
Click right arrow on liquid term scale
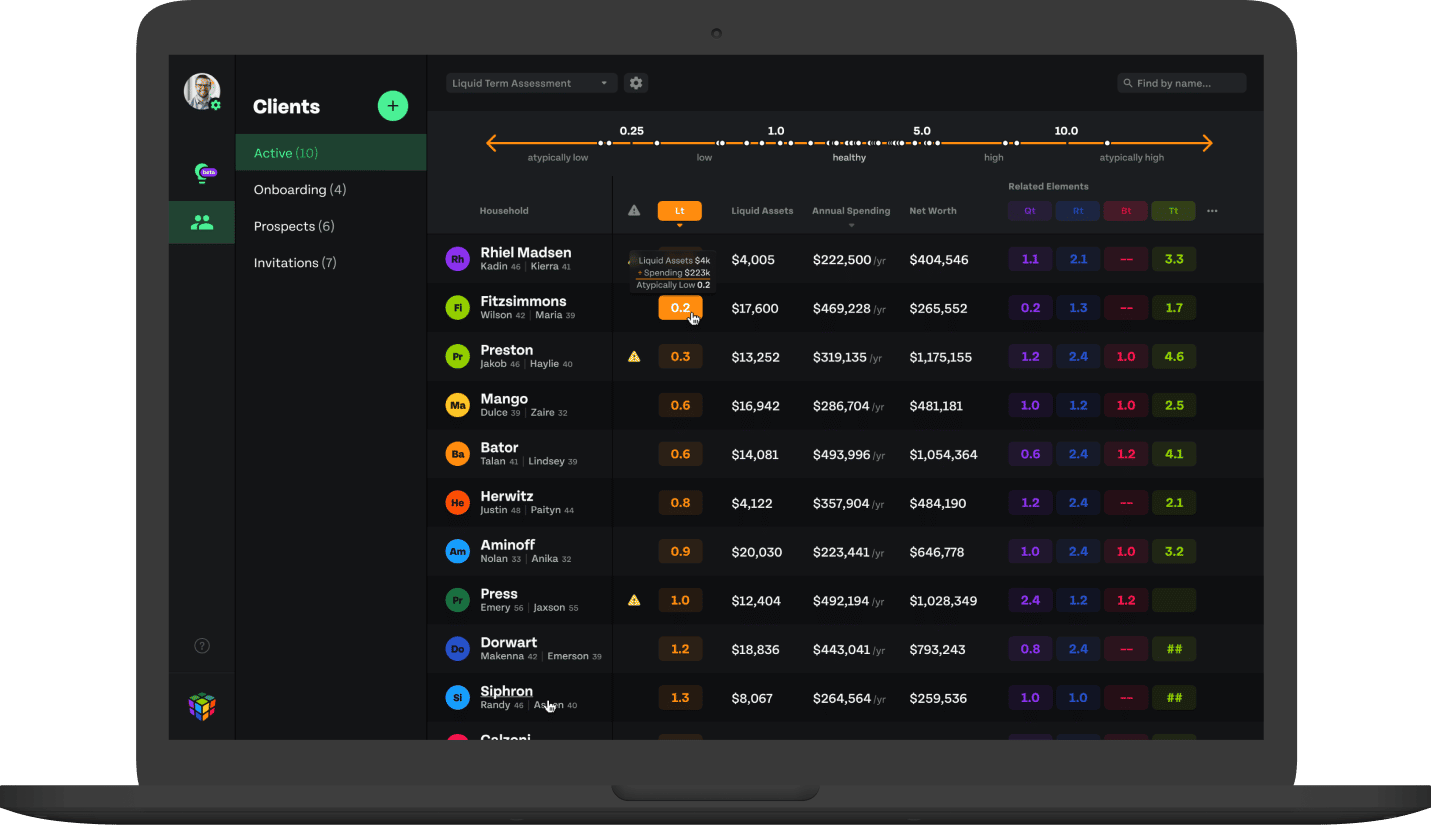1205,144
